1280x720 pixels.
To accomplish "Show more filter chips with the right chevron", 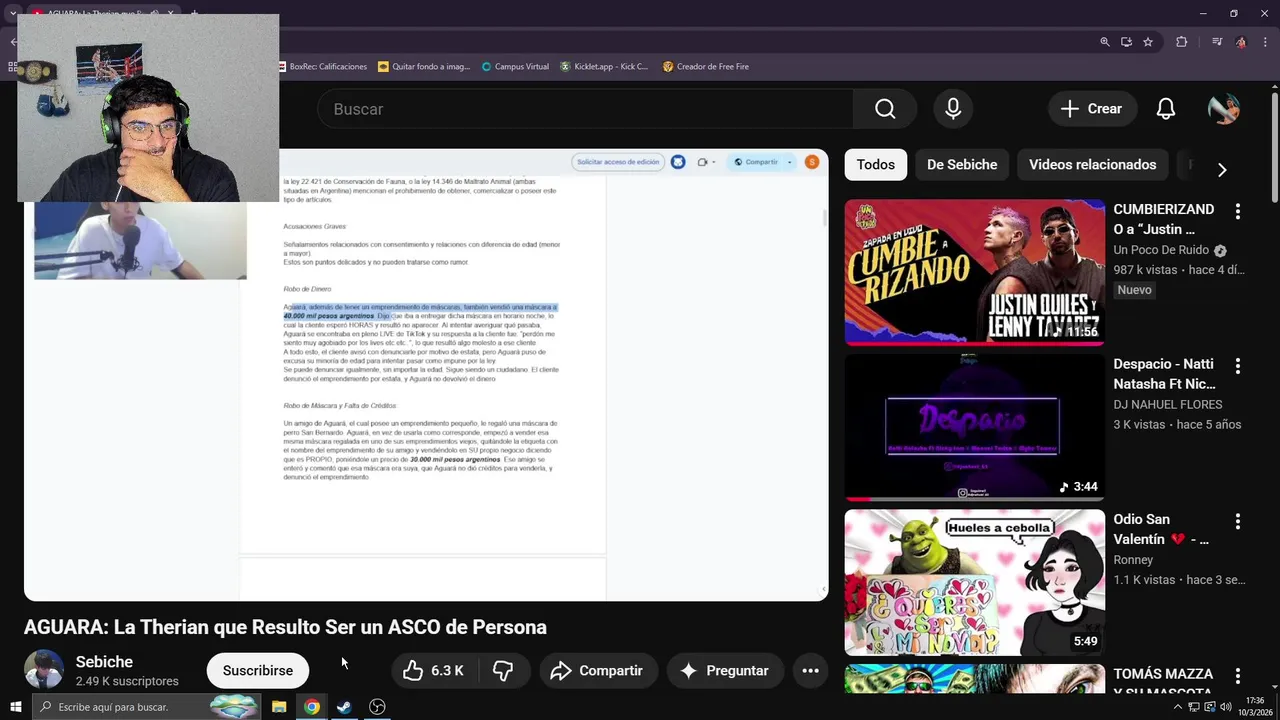I will pos(1222,169).
